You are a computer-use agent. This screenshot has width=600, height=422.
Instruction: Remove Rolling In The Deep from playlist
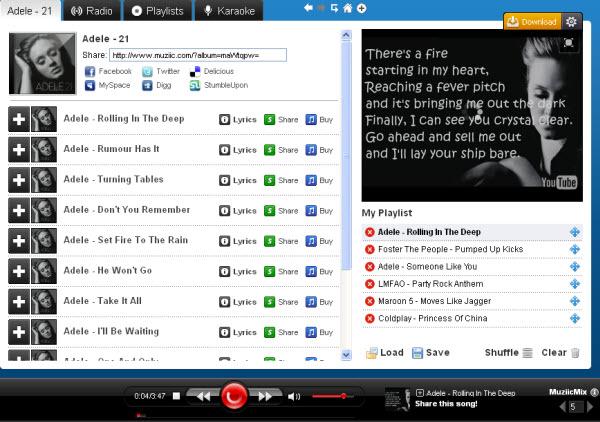pyautogui.click(x=370, y=232)
